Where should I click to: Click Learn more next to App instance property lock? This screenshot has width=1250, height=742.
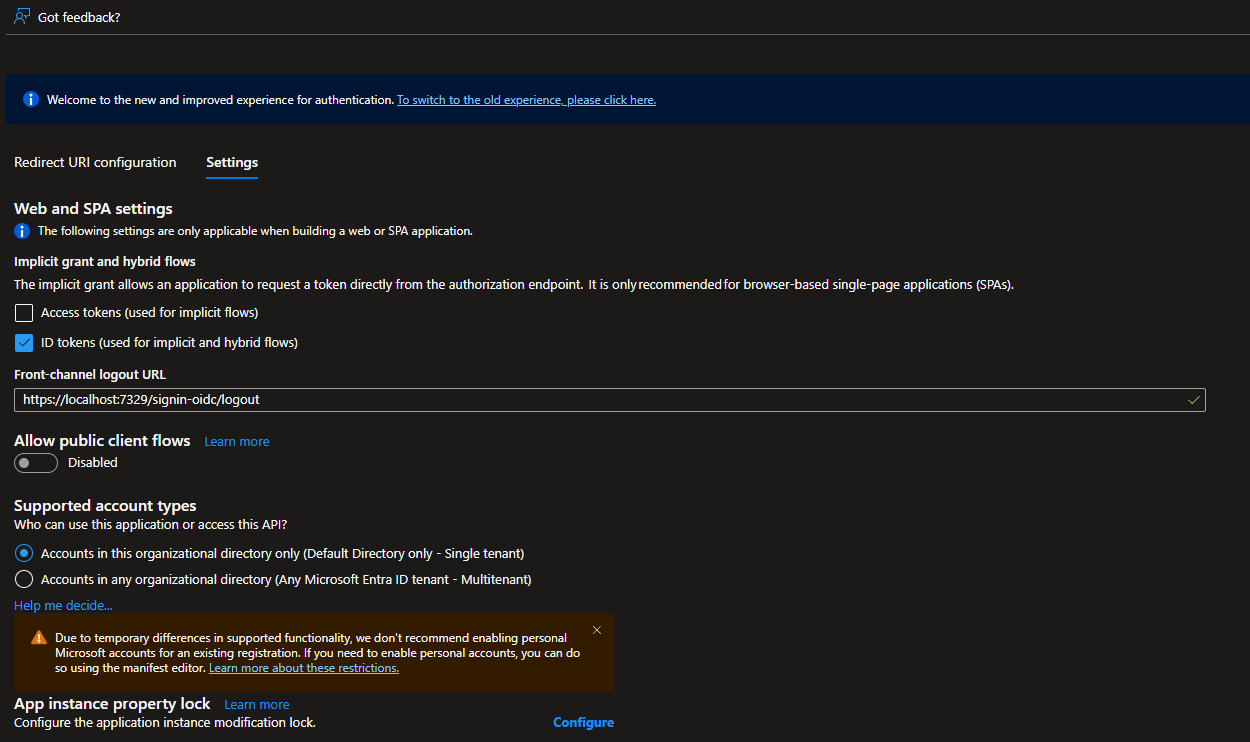click(256, 704)
